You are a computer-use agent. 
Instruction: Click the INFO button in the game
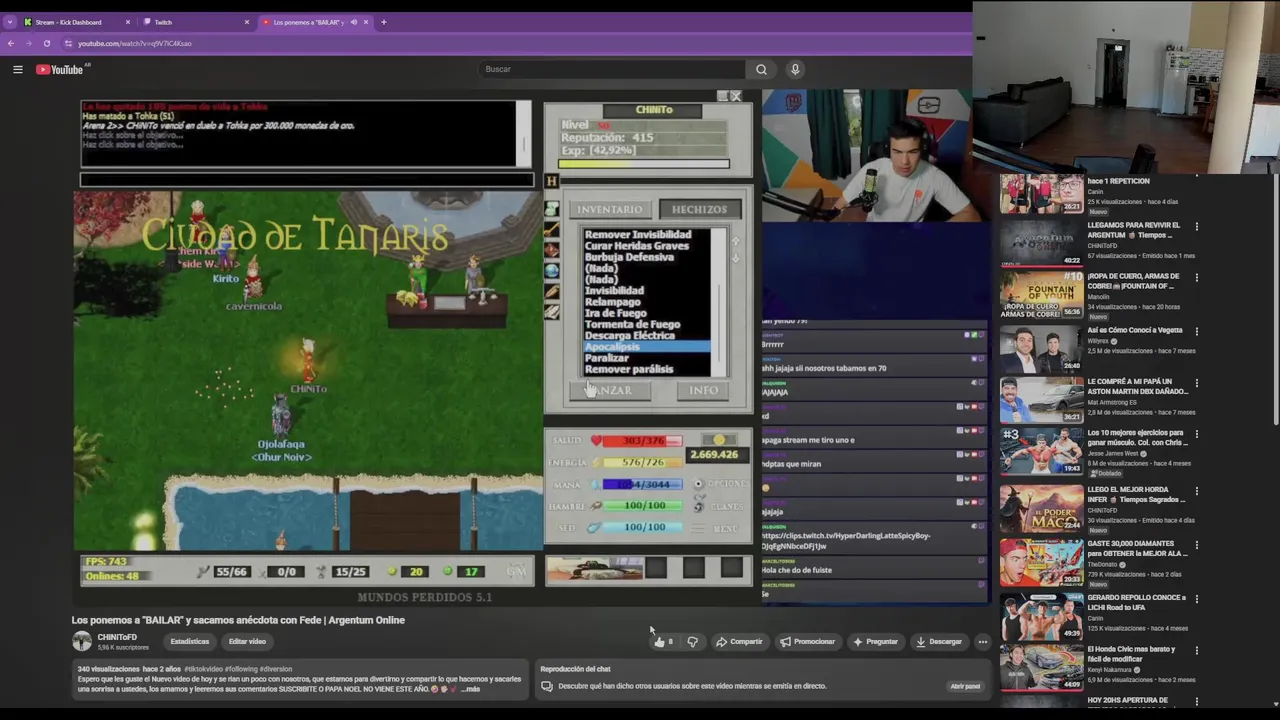pos(703,390)
